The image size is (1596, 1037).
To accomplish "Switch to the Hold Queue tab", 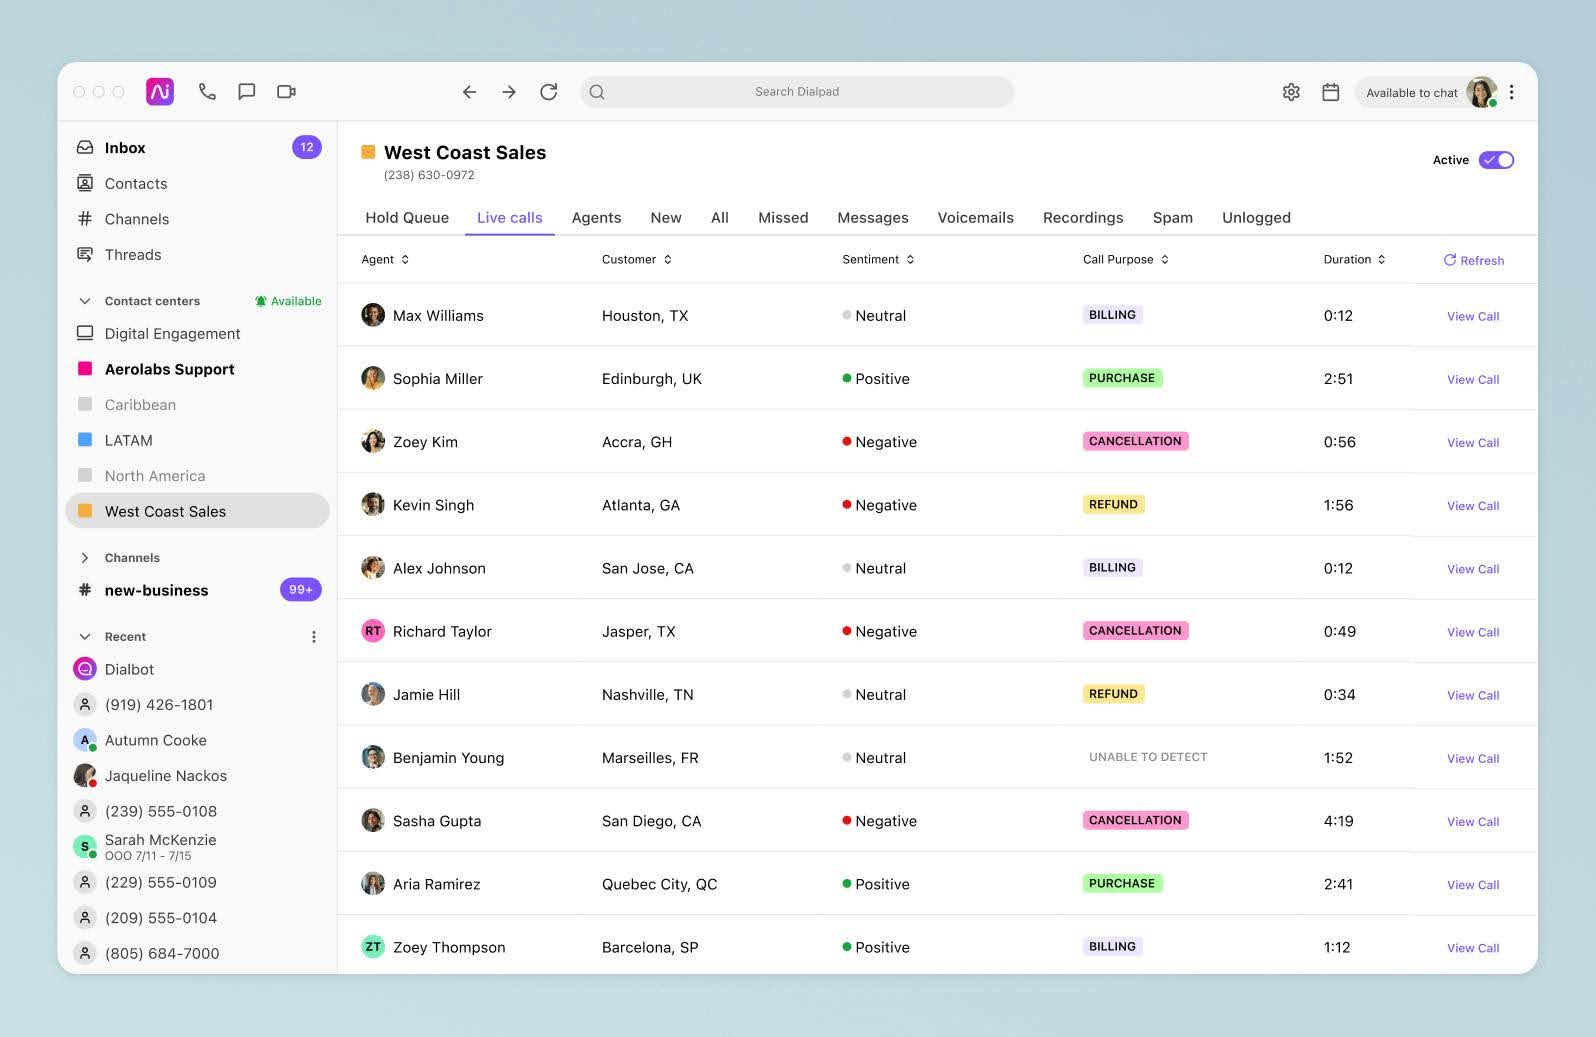I will [406, 218].
